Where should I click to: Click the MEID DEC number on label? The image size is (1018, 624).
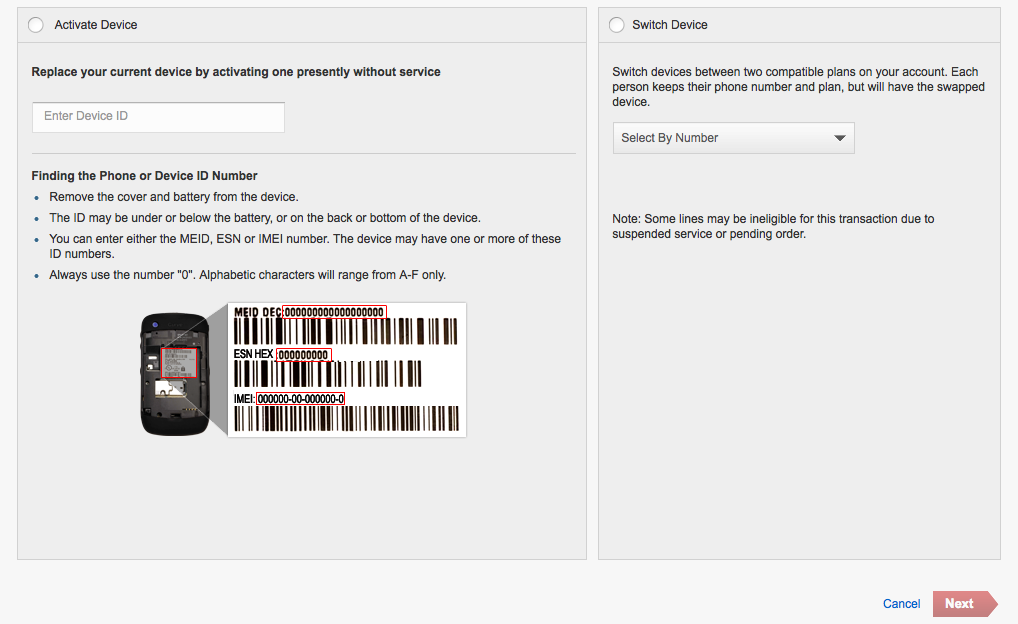[334, 312]
